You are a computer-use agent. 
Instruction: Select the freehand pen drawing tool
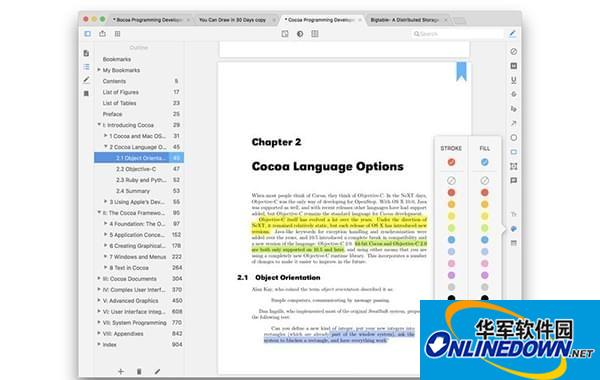click(514, 109)
